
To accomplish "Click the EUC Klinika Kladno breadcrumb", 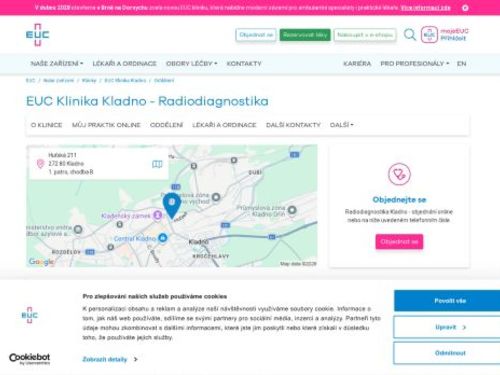I will pos(125,80).
